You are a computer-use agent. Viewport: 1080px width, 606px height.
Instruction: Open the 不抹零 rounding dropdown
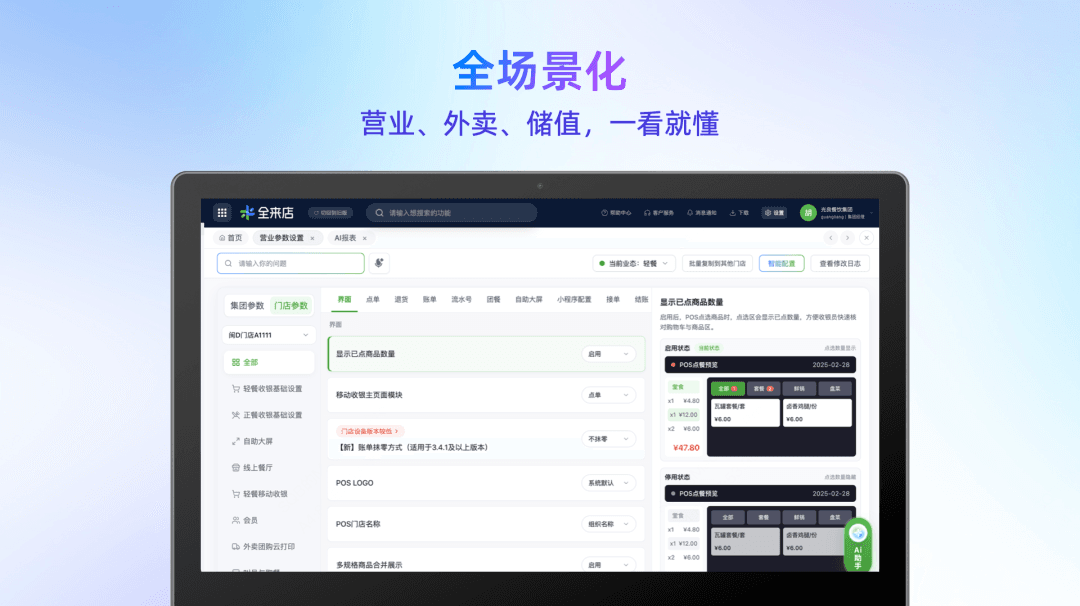[608, 439]
